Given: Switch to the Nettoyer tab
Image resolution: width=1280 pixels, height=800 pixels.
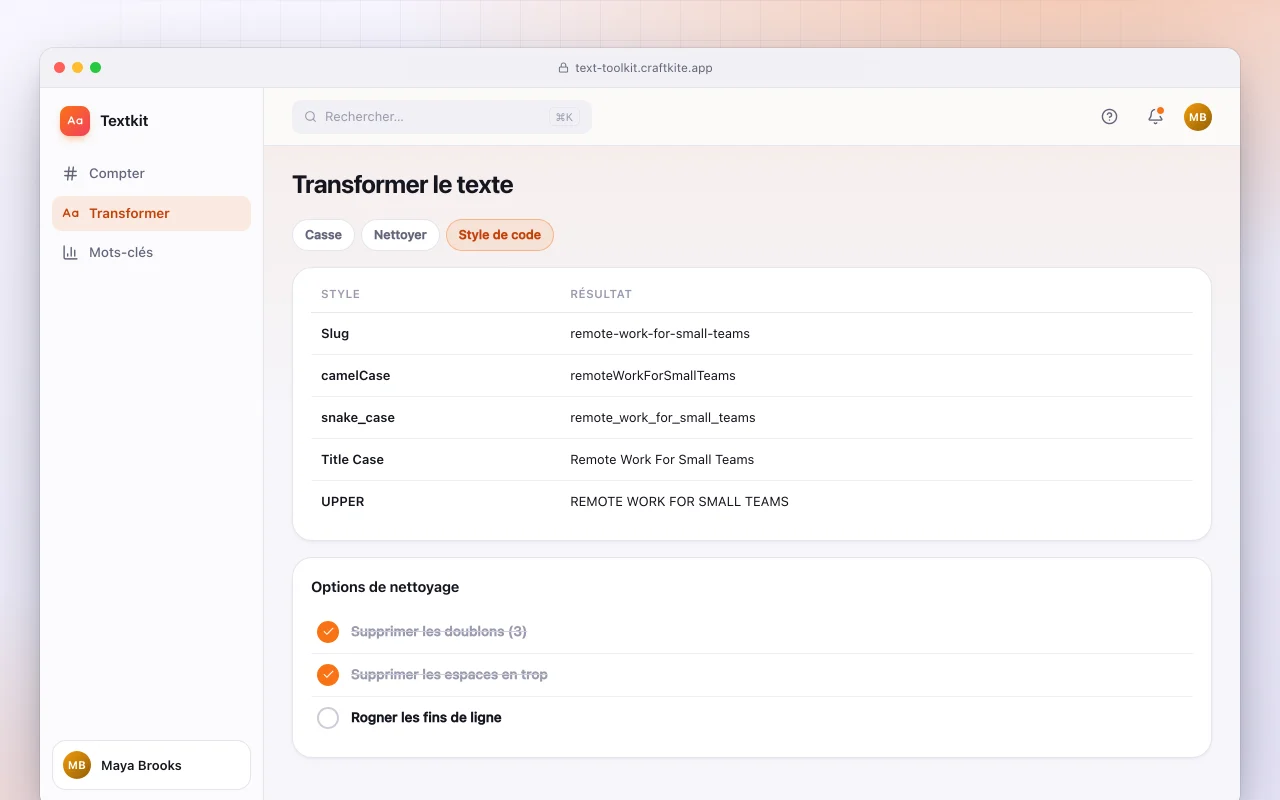Looking at the screenshot, I should point(400,235).
